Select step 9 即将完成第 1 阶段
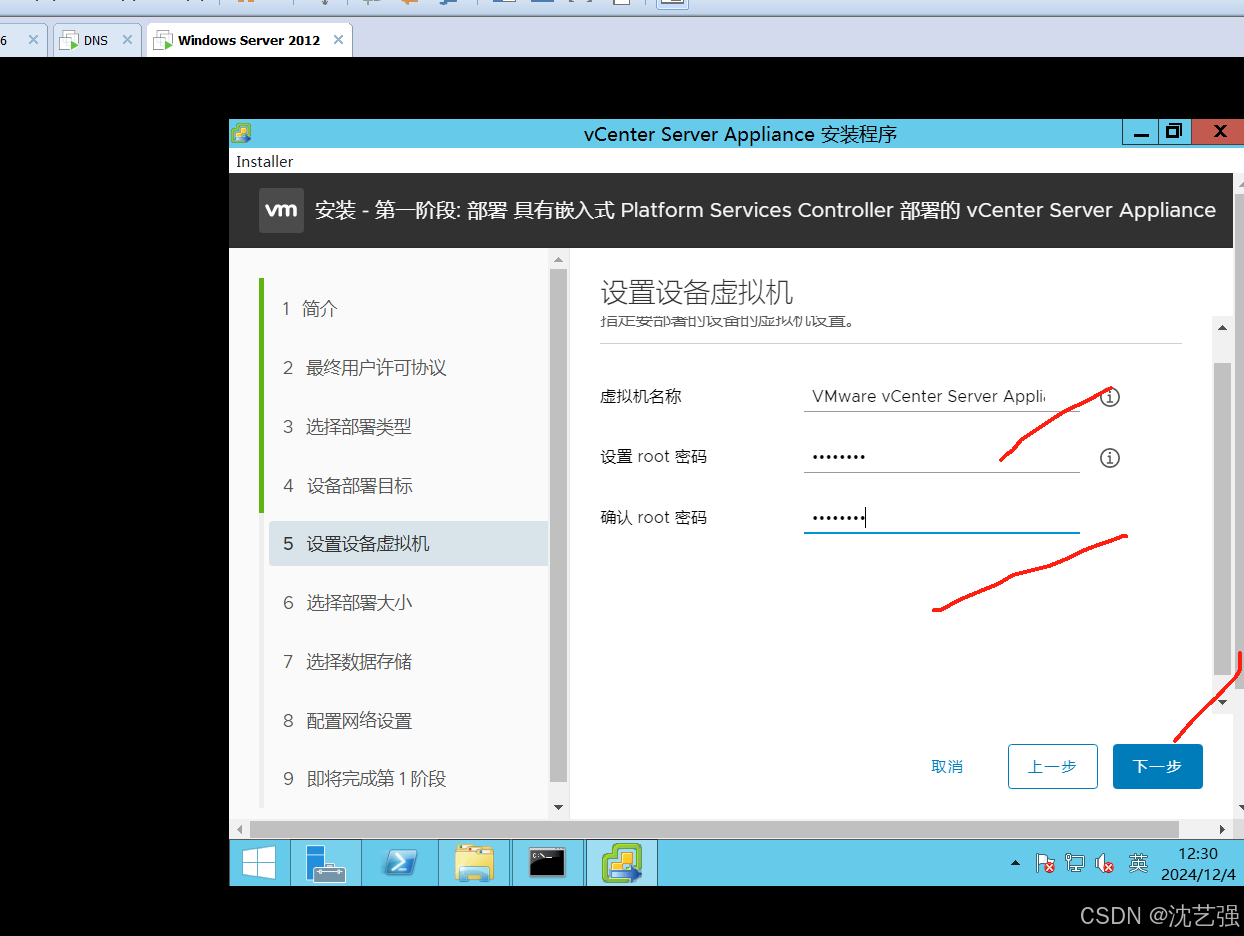Viewport: 1244px width, 936px height. coord(409,779)
